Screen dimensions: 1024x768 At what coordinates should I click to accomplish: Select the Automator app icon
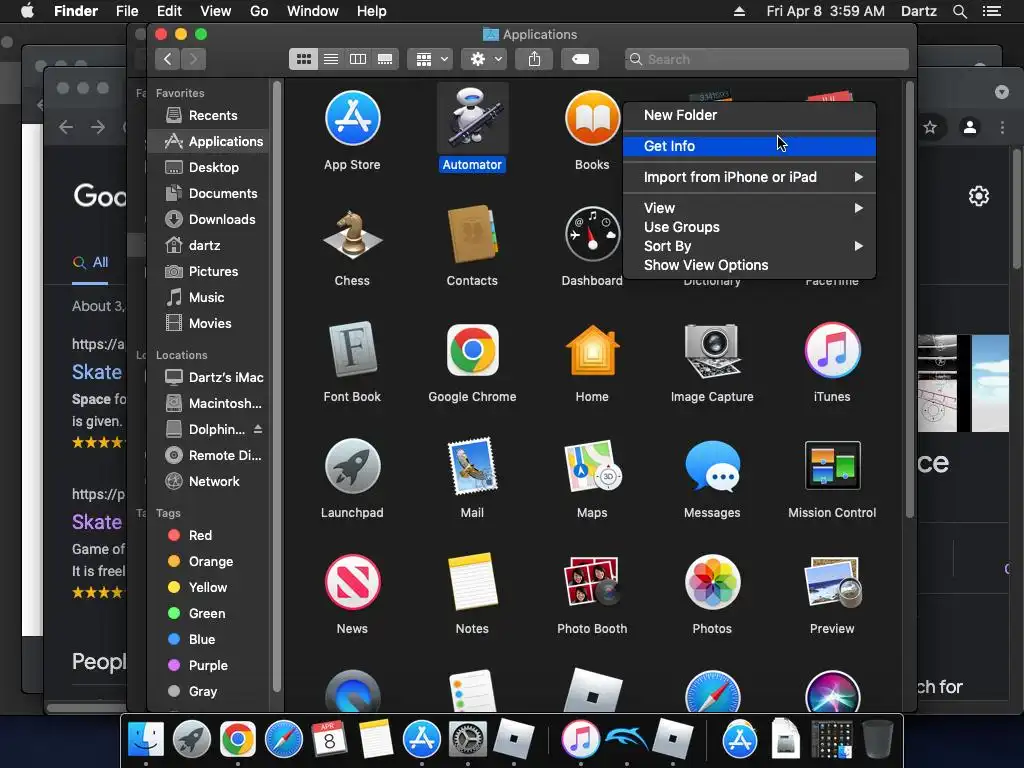(x=472, y=118)
